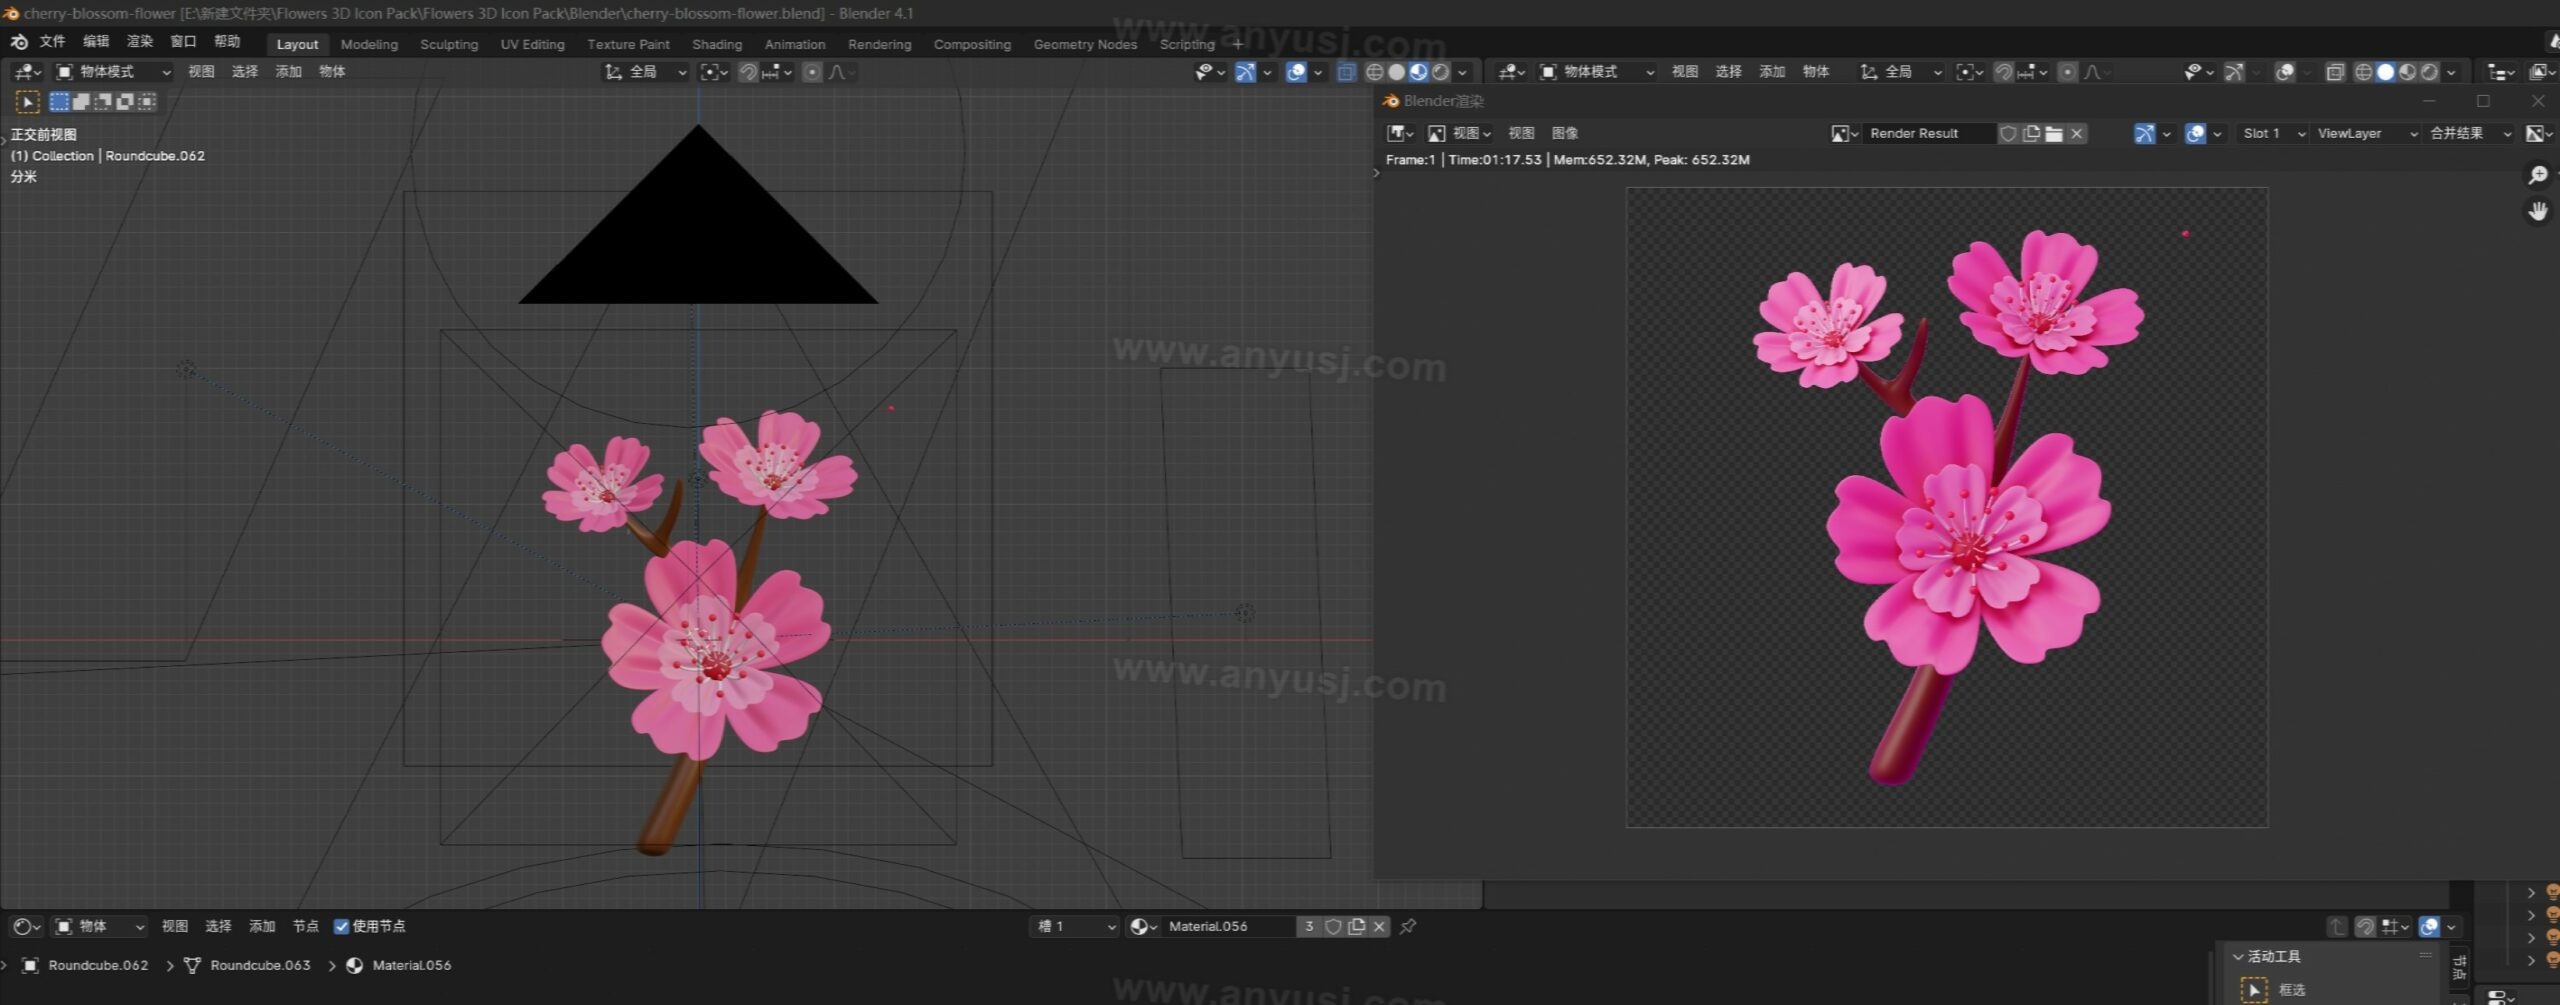
Task: Toggle overlays in left viewport
Action: pyautogui.click(x=1296, y=72)
